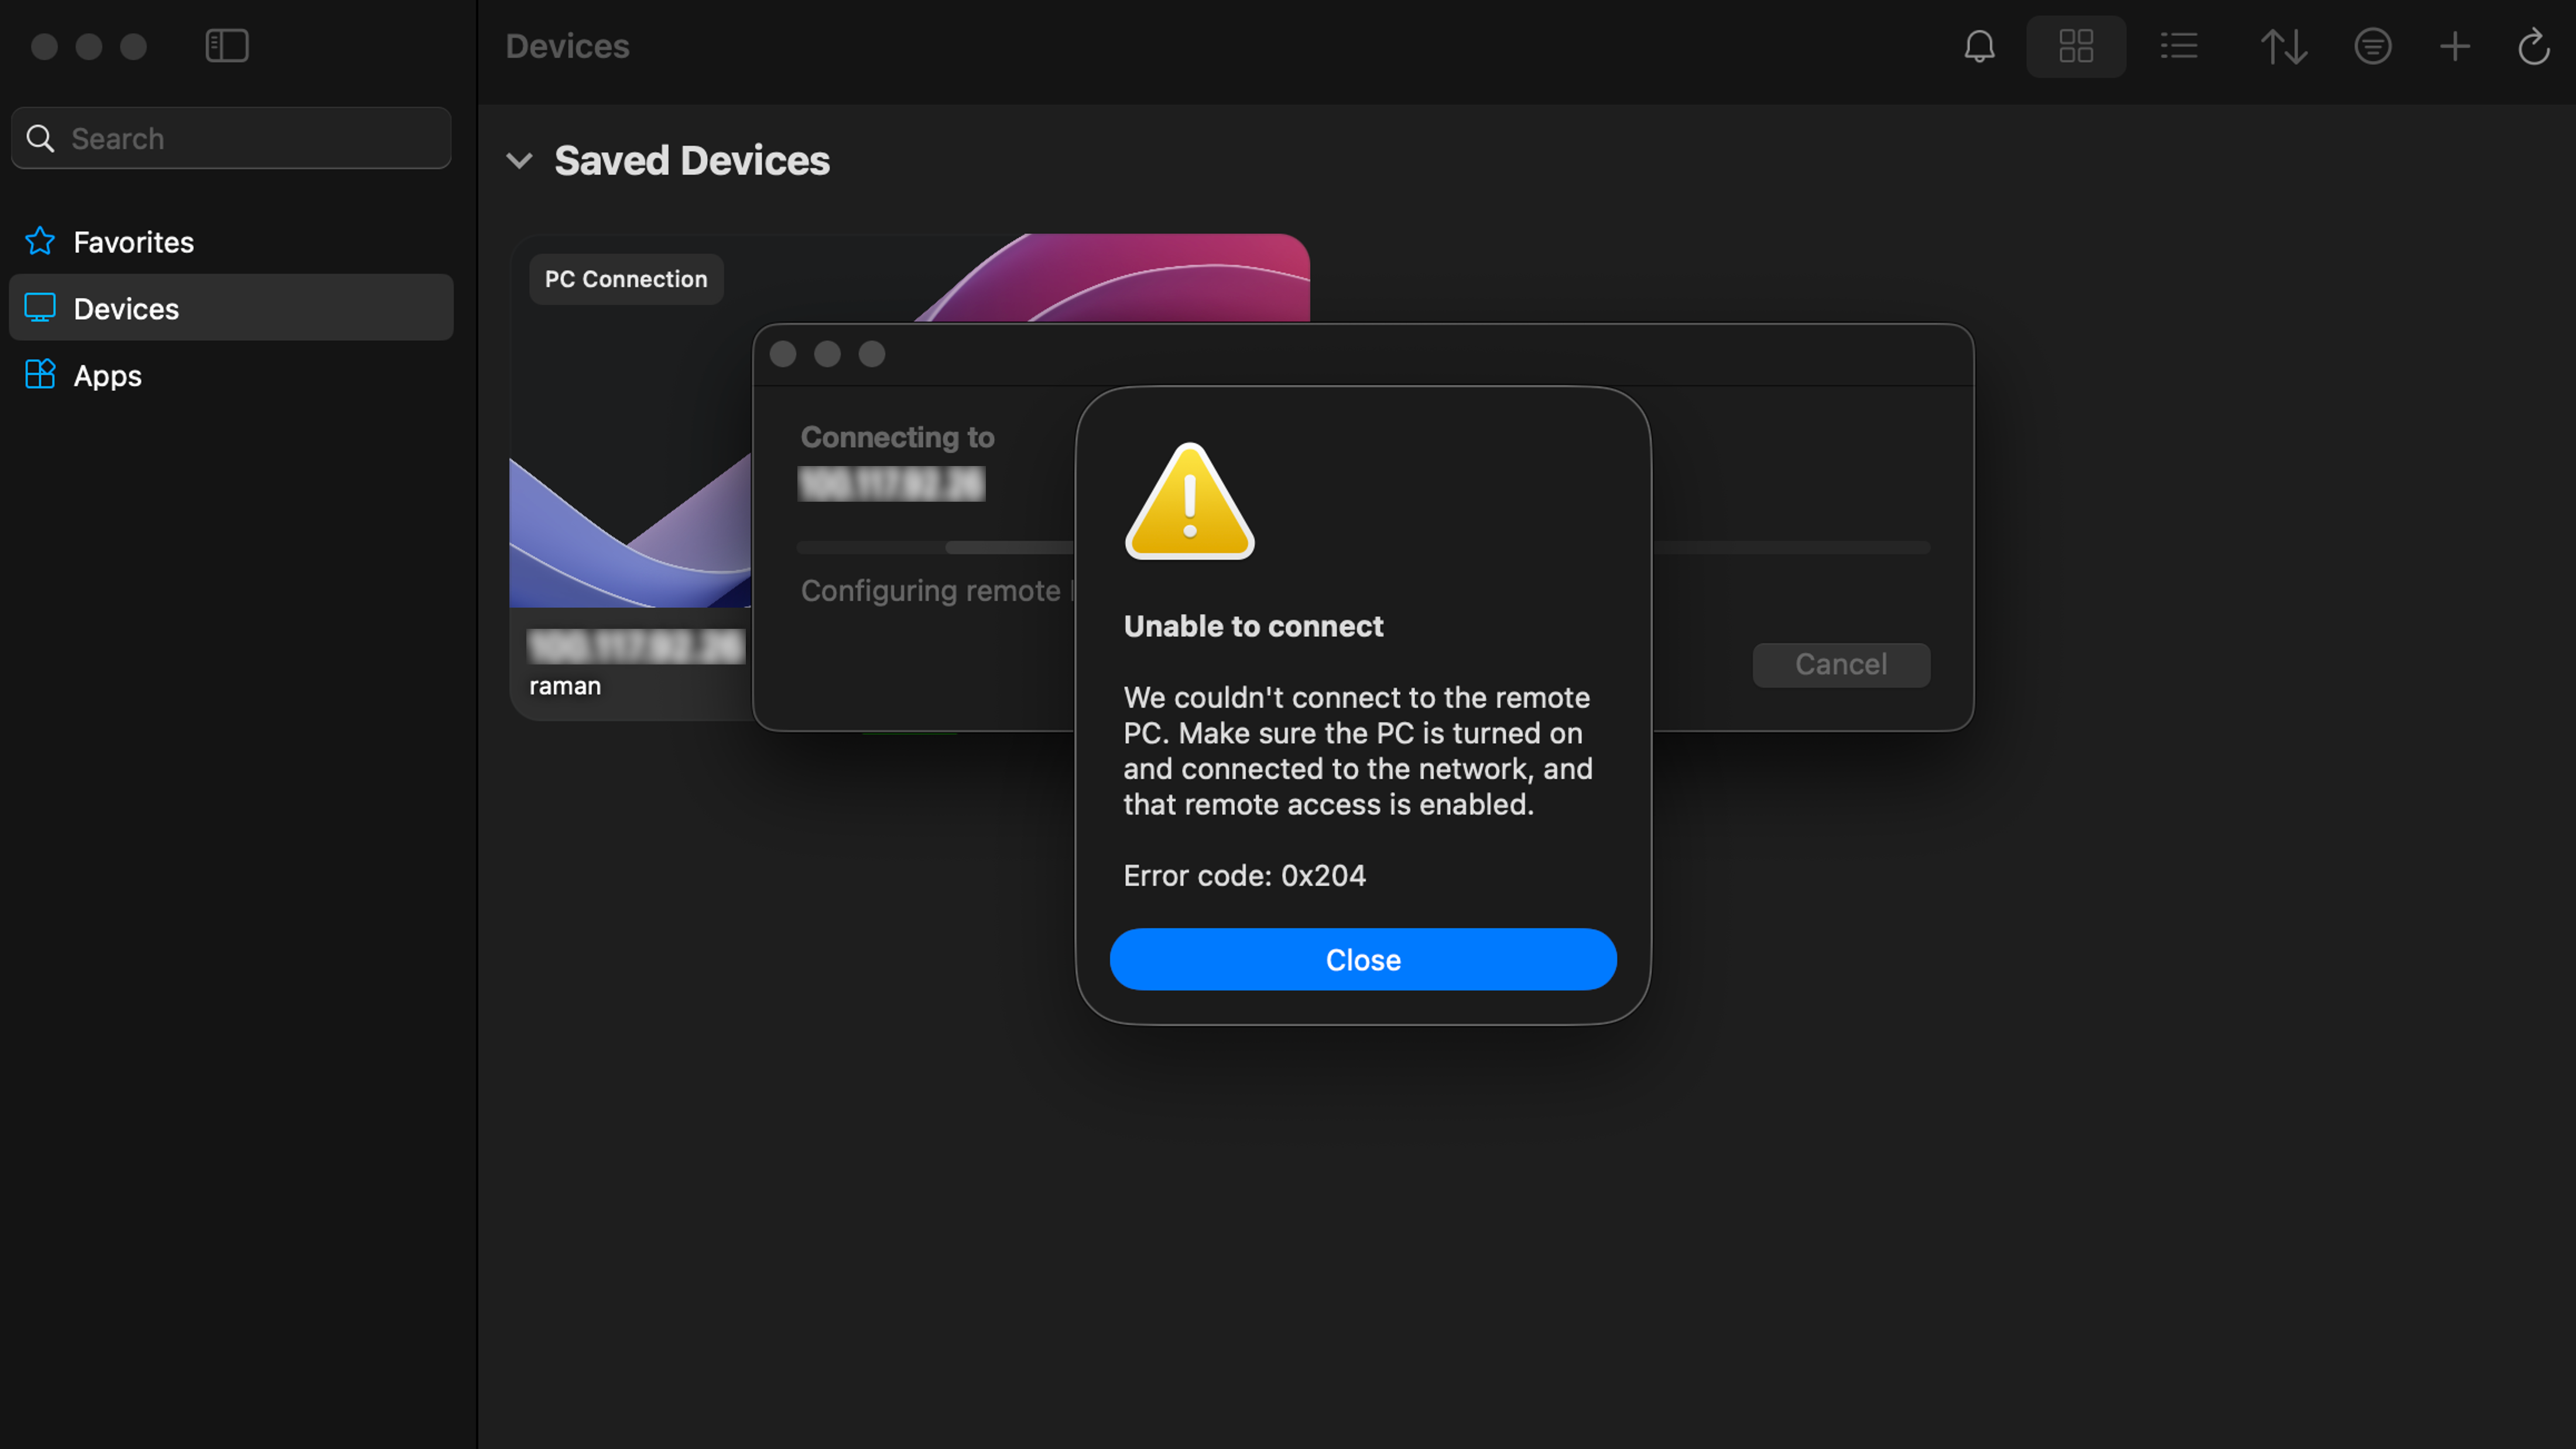This screenshot has width=2576, height=1449.
Task: Click the yellow warning triangle icon
Action: click(1189, 503)
